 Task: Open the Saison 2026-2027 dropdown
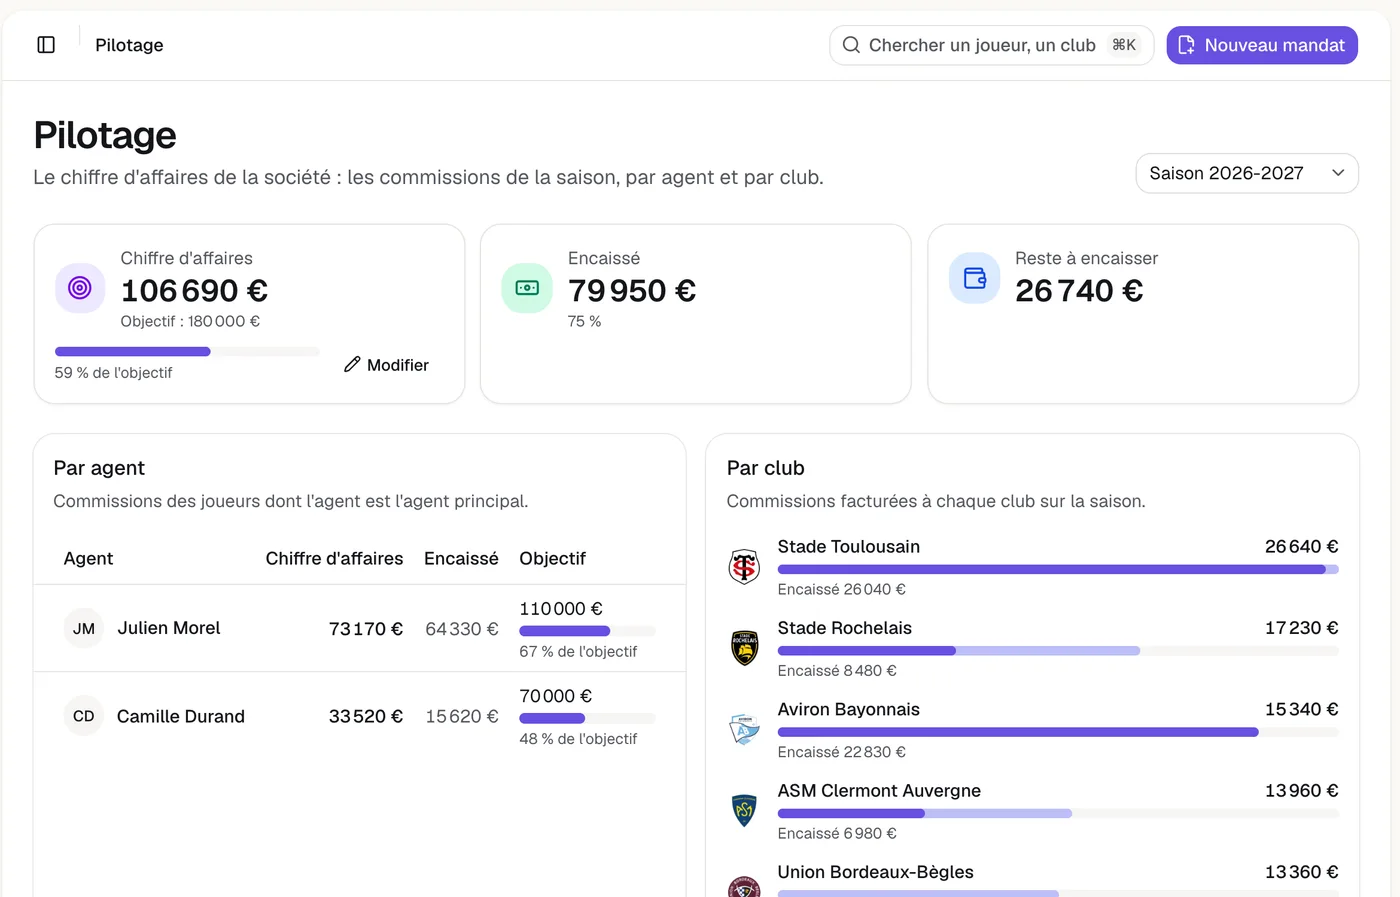(1247, 173)
